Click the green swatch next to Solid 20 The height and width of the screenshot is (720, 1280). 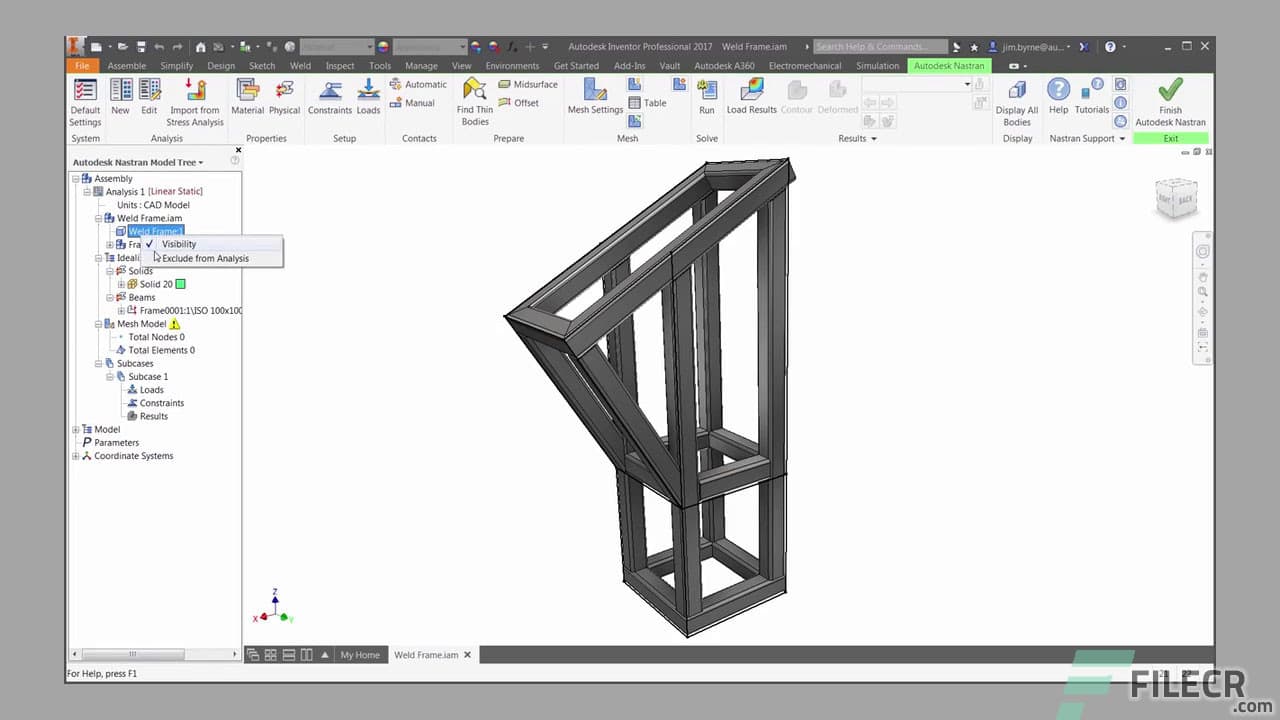181,284
